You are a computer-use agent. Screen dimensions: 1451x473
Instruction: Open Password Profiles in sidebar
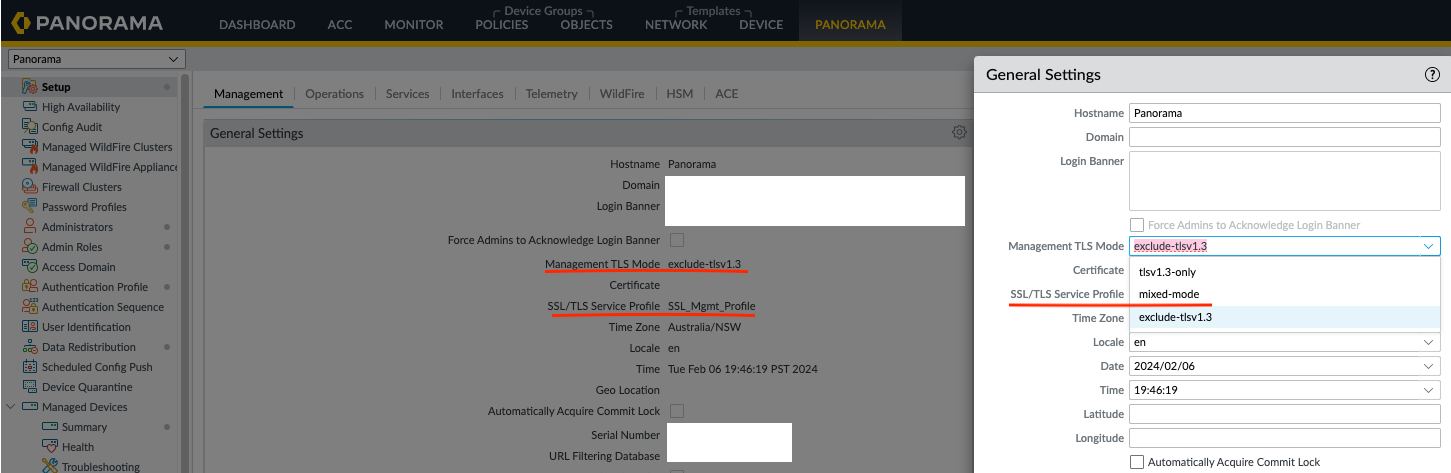pyautogui.click(x=84, y=207)
